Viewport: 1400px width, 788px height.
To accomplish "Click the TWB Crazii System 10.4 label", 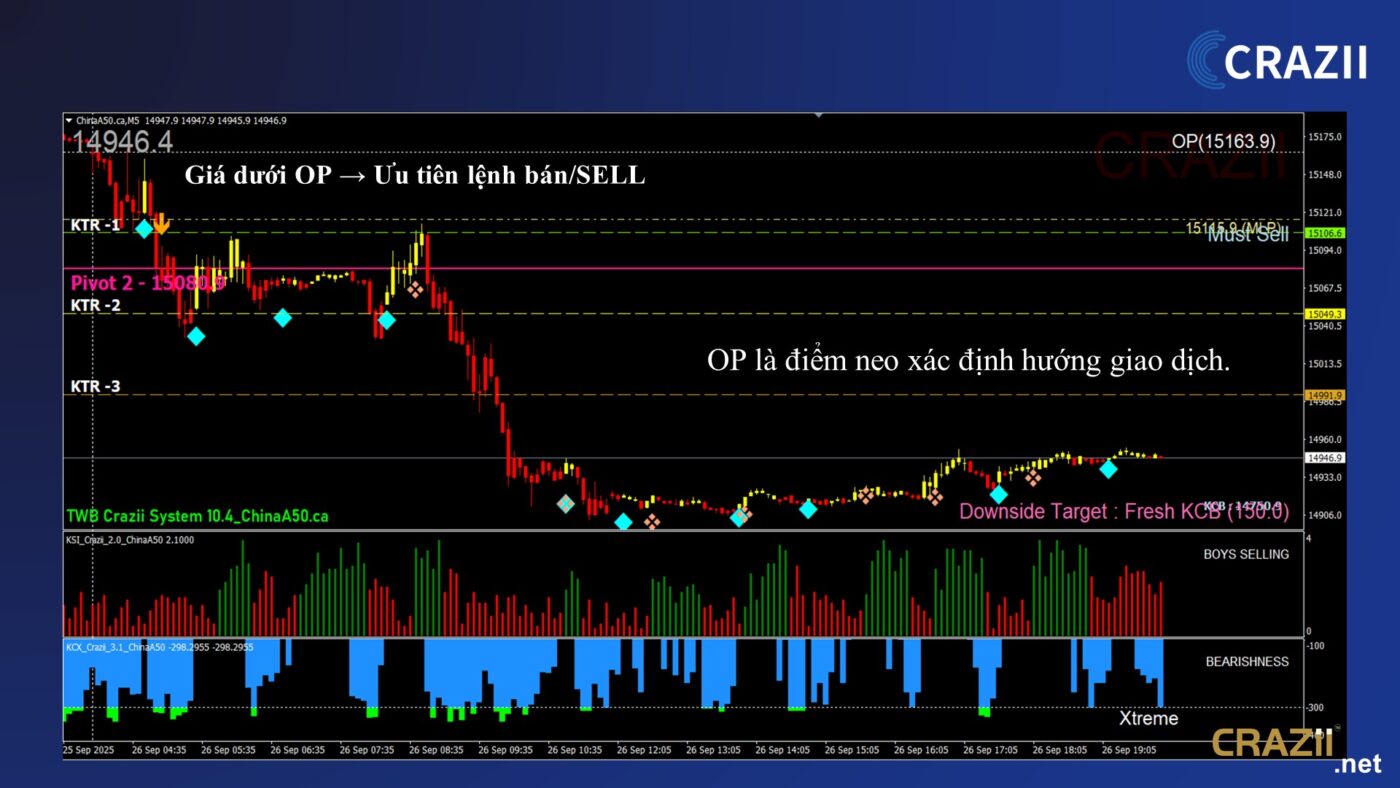I will pyautogui.click(x=197, y=517).
